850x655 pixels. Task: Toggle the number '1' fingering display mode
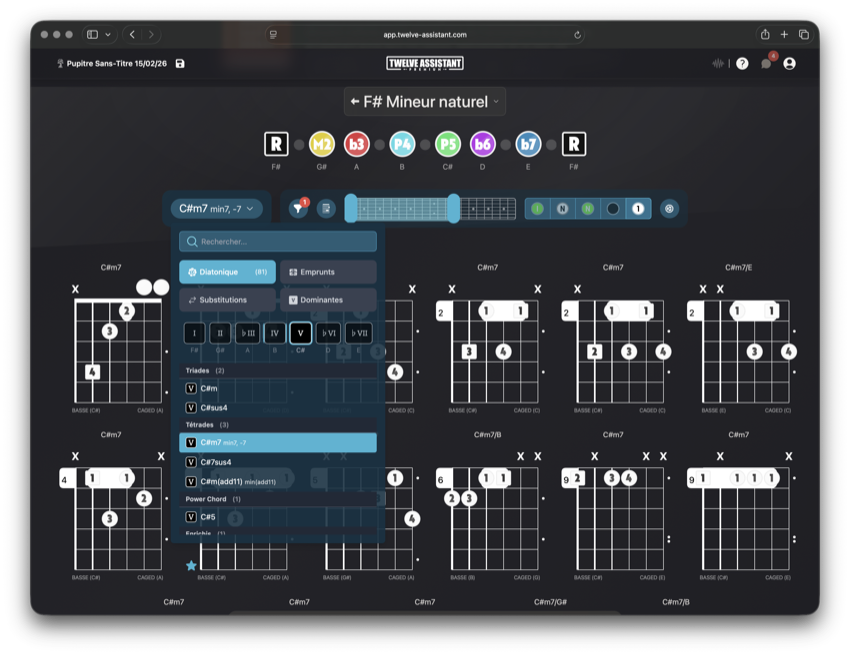(x=638, y=209)
